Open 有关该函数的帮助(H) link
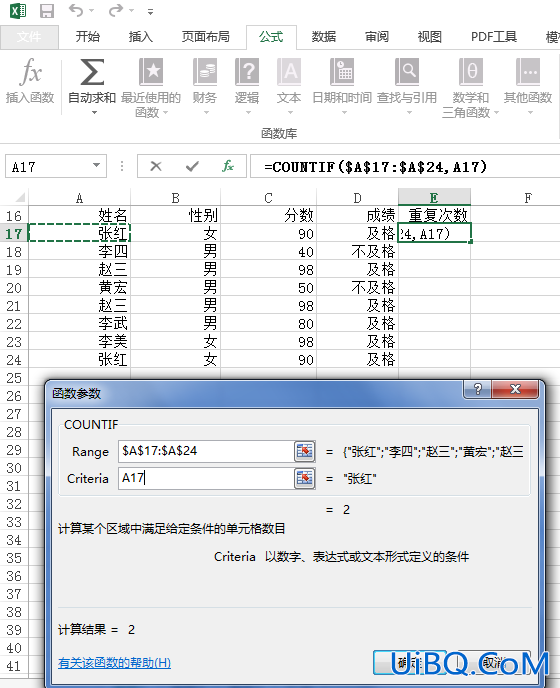The width and height of the screenshot is (560, 688). click(x=114, y=663)
